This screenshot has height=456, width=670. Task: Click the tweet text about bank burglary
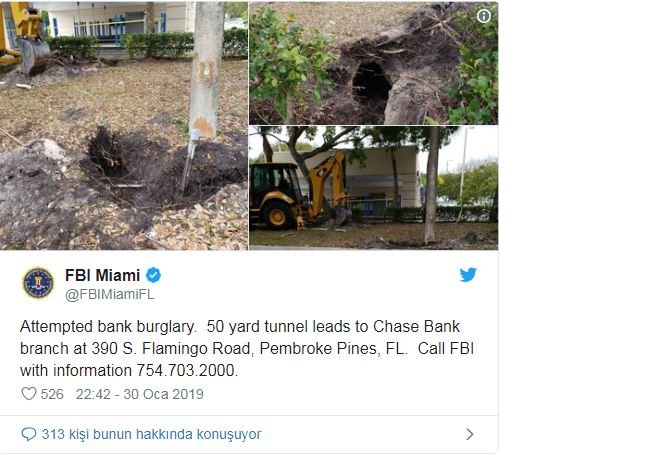pos(247,348)
